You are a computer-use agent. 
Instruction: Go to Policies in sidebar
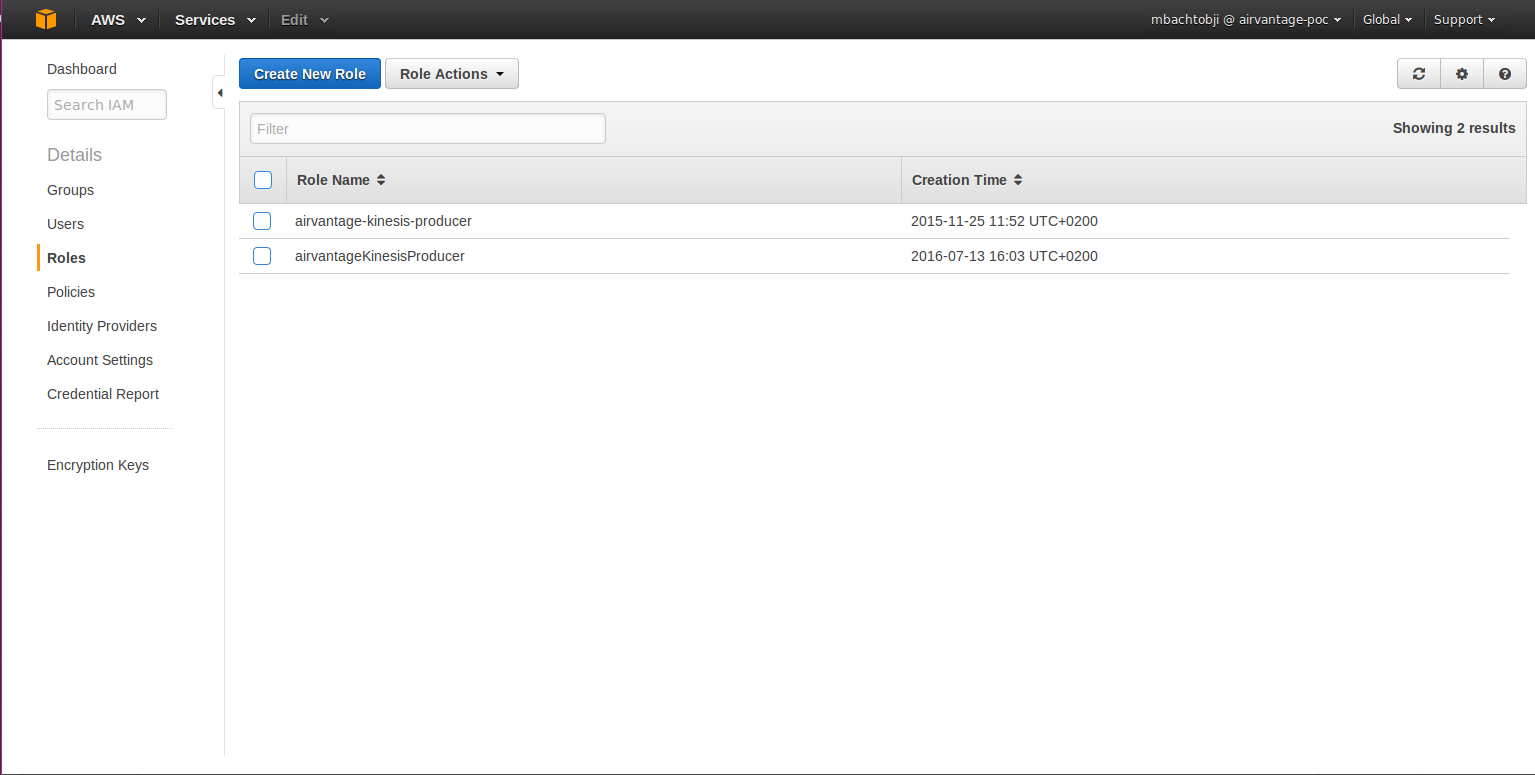click(71, 292)
